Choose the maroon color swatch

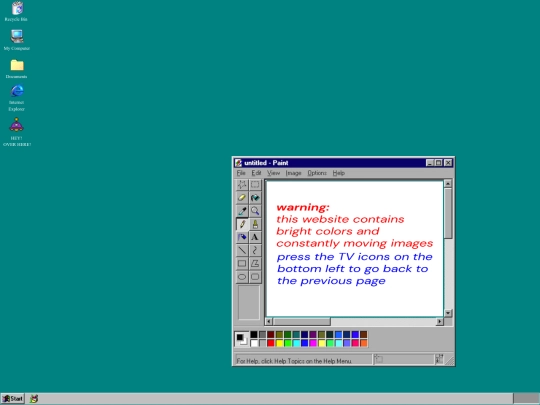(x=271, y=334)
